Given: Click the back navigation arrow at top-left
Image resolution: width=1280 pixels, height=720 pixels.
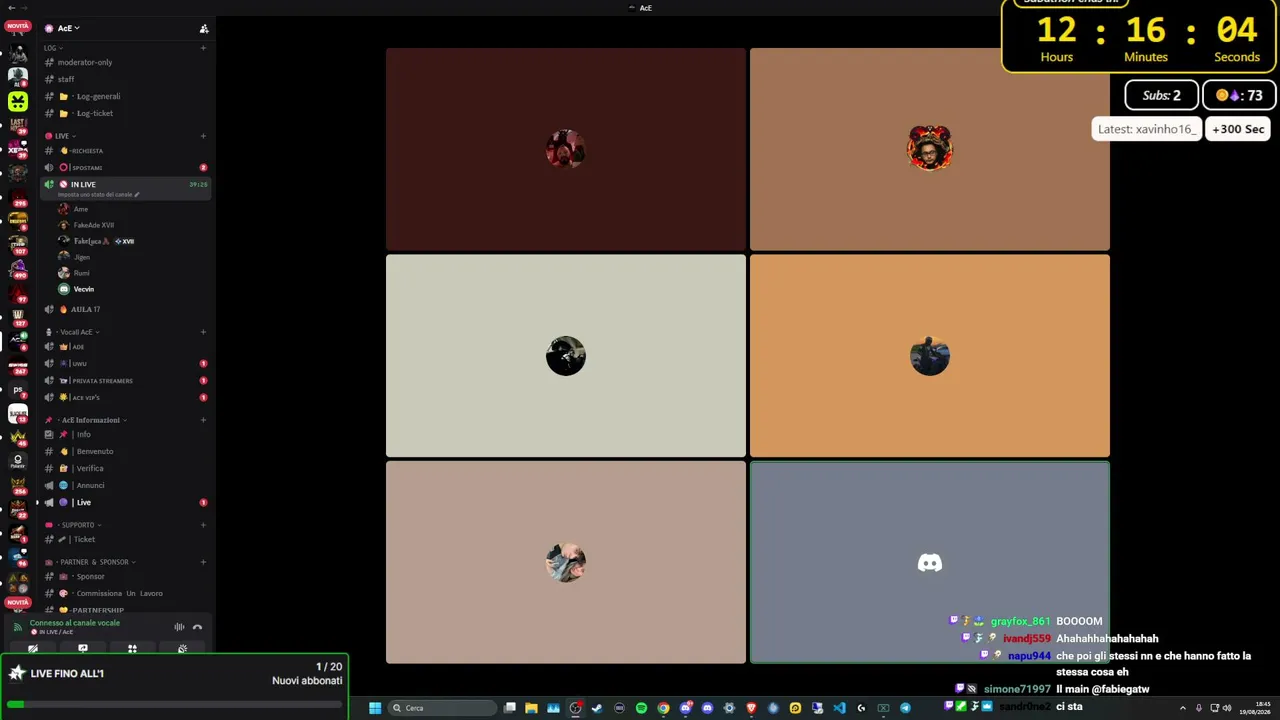Looking at the screenshot, I should tap(11, 8).
